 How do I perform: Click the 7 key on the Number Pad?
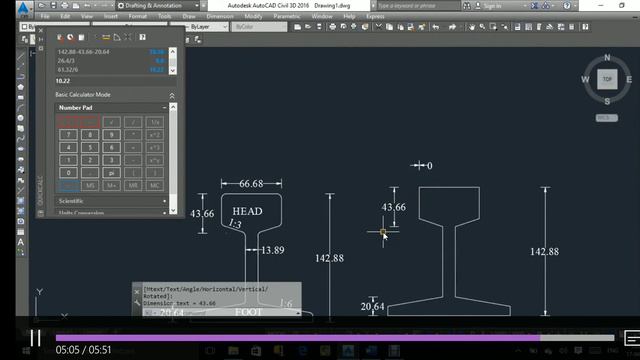click(69, 135)
